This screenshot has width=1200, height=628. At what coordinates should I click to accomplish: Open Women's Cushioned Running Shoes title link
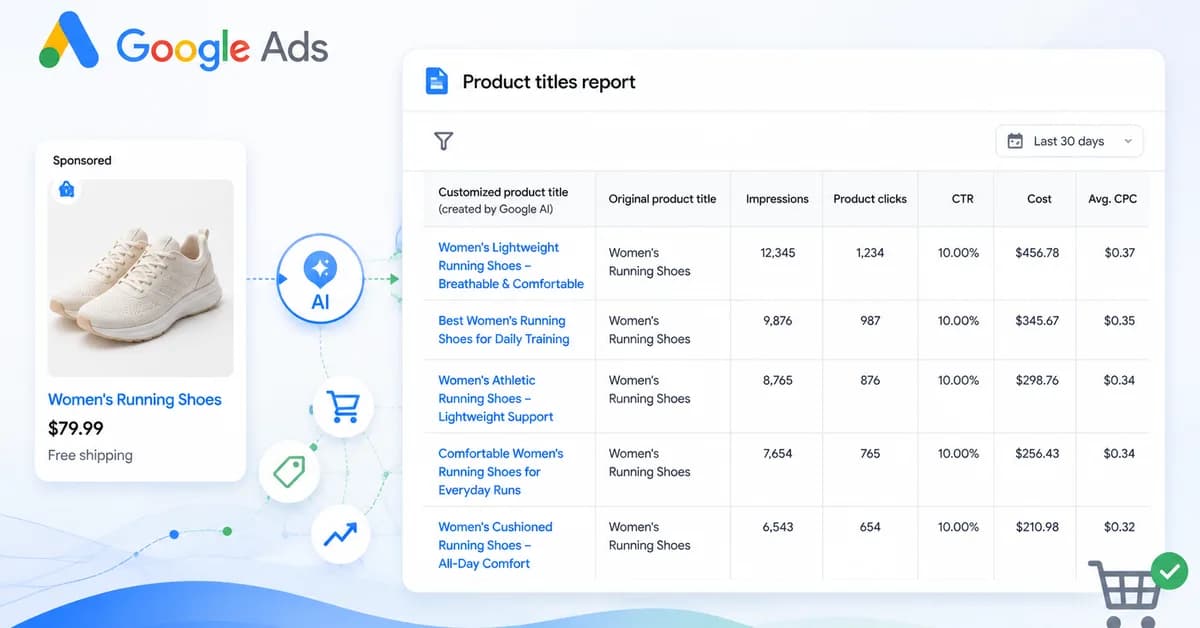point(495,545)
